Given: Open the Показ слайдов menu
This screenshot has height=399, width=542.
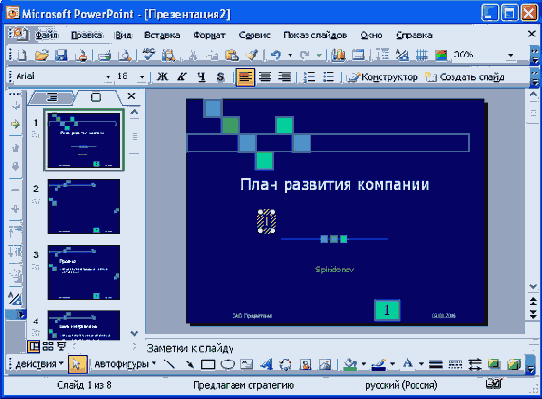Looking at the screenshot, I should [315, 35].
